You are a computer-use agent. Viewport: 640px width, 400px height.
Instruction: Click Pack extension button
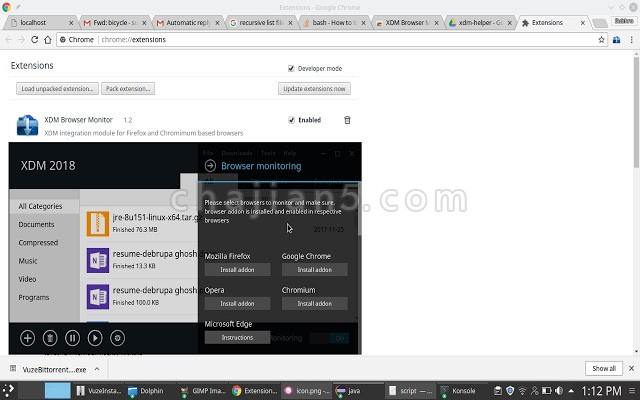point(128,89)
